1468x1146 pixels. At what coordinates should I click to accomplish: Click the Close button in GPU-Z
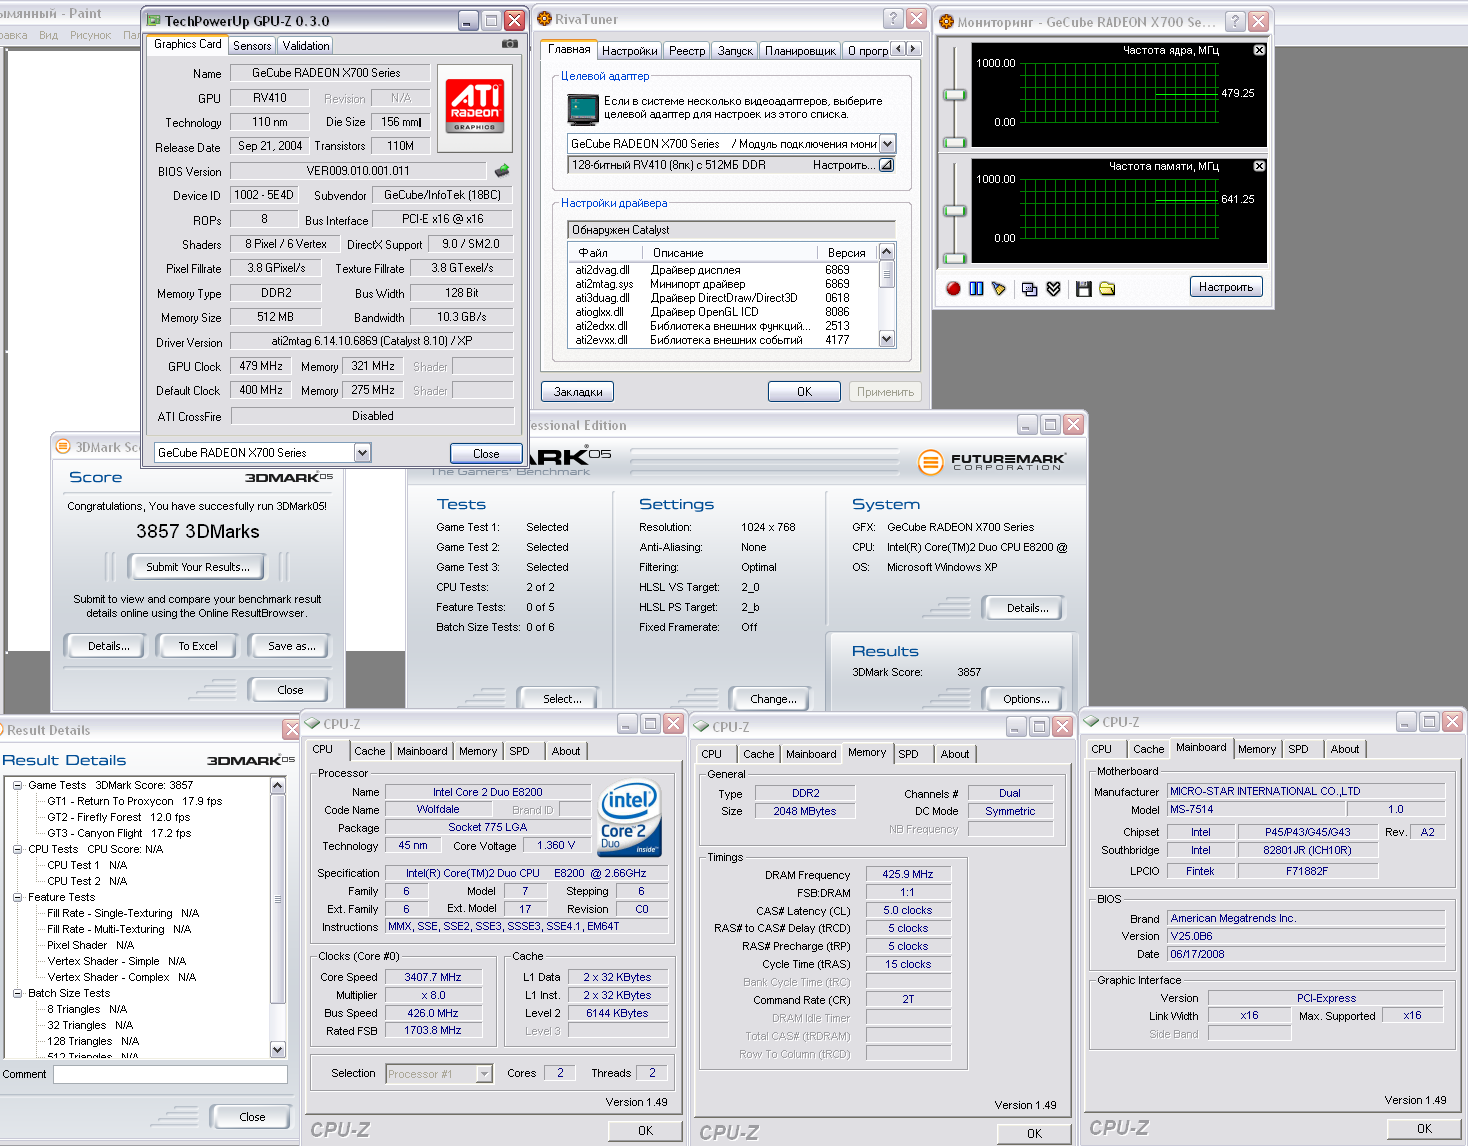click(x=486, y=453)
